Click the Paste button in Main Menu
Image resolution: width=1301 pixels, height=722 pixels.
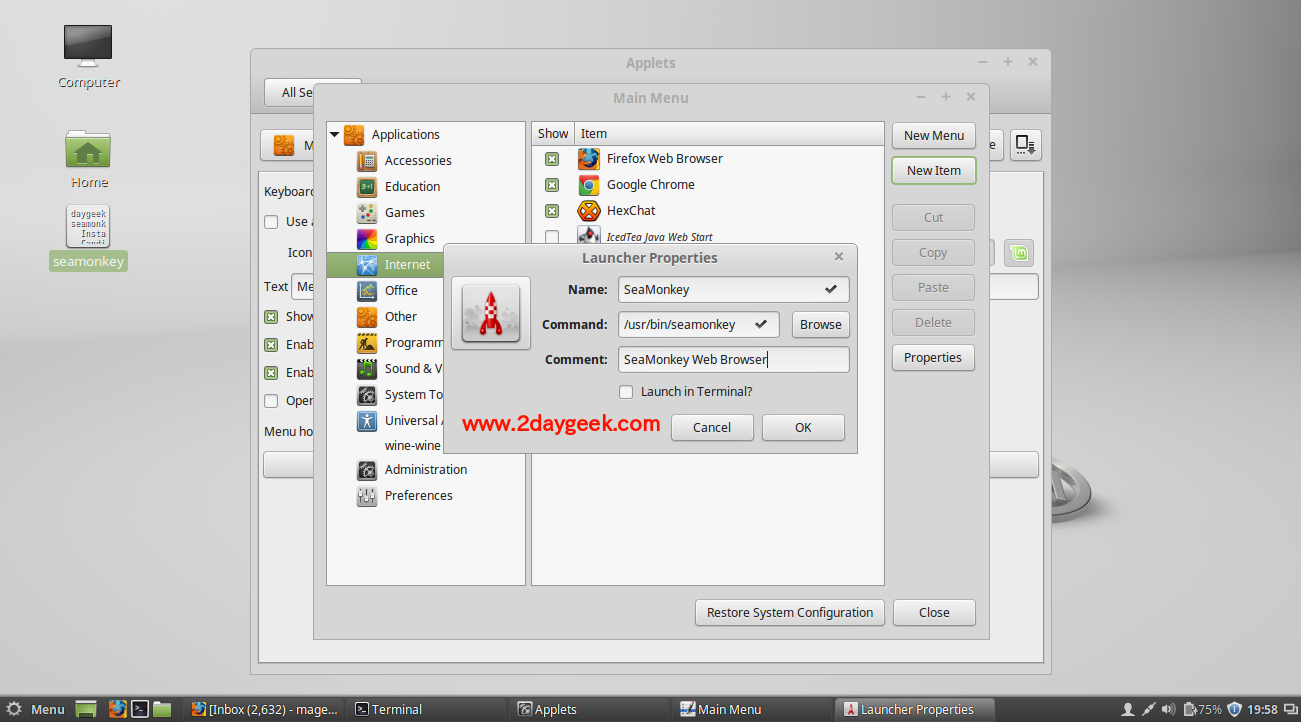click(933, 287)
